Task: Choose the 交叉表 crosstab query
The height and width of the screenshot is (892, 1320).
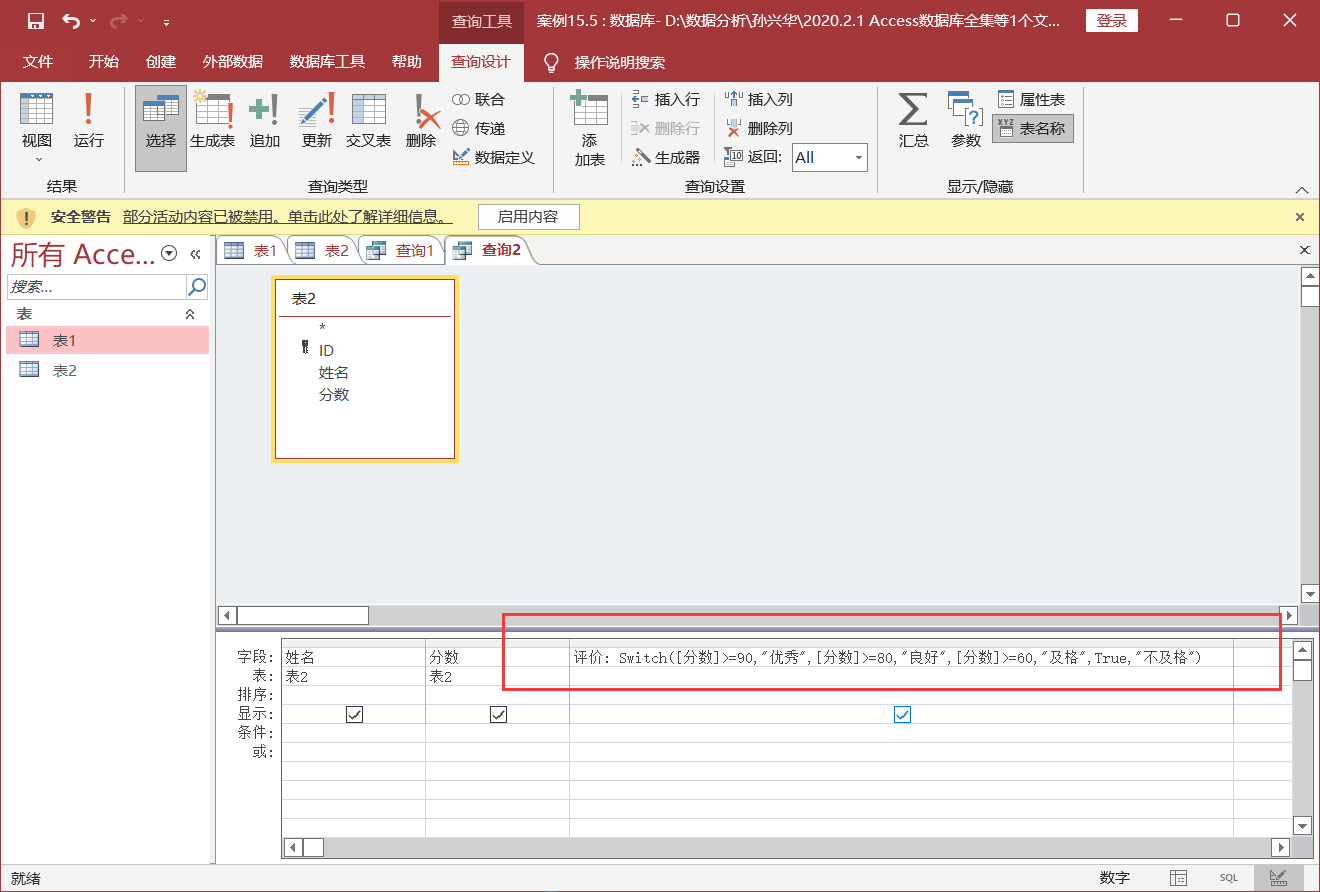Action: [x=369, y=120]
